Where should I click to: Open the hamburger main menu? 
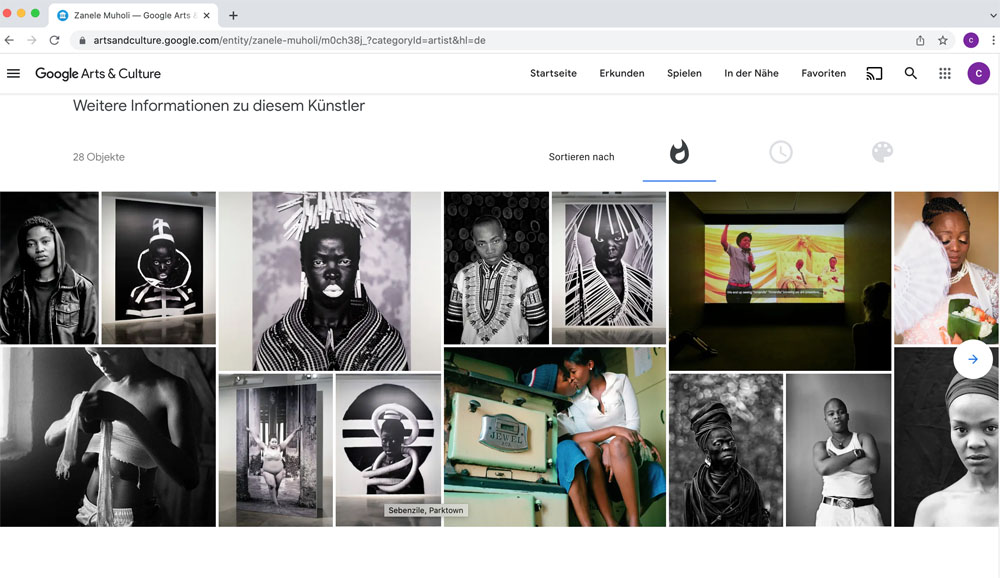(13, 73)
